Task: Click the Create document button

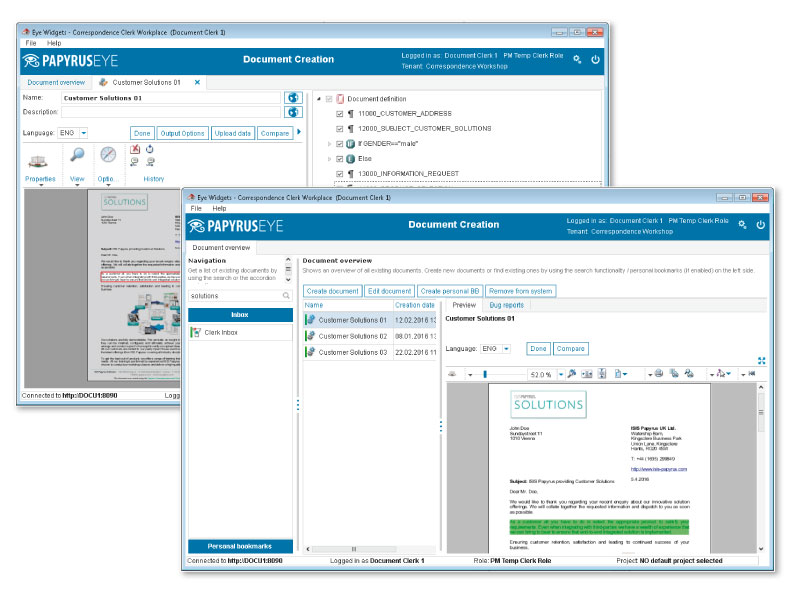Action: [333, 291]
